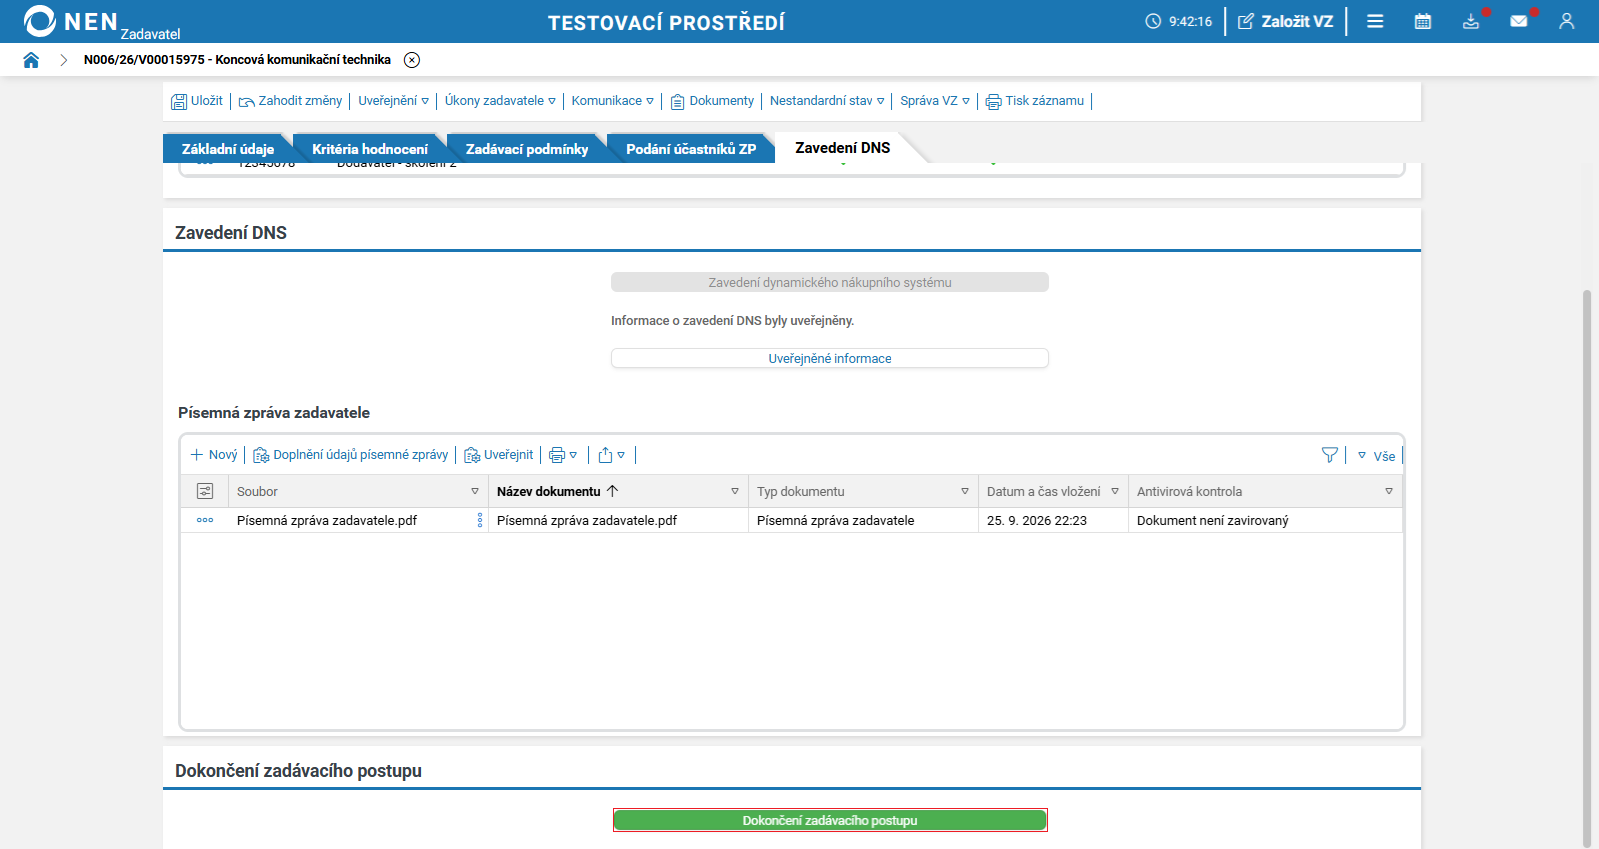The width and height of the screenshot is (1599, 849).
Task: Go to the home page icon
Action: pos(31,60)
